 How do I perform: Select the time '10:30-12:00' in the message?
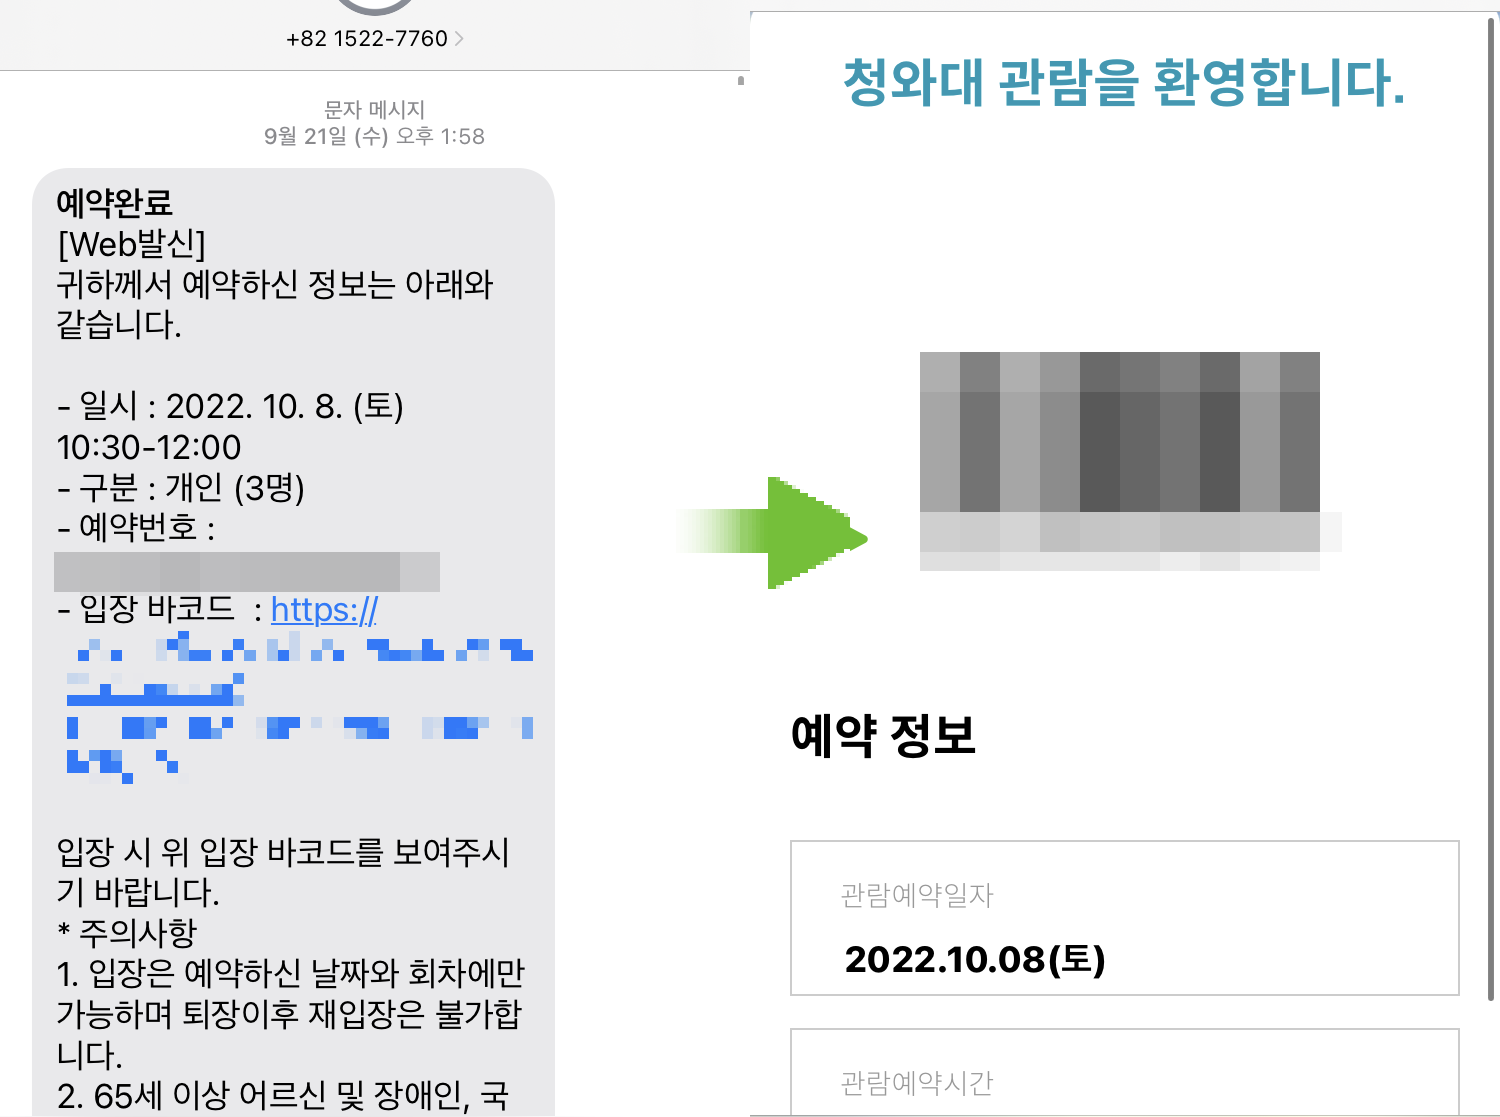tap(149, 447)
